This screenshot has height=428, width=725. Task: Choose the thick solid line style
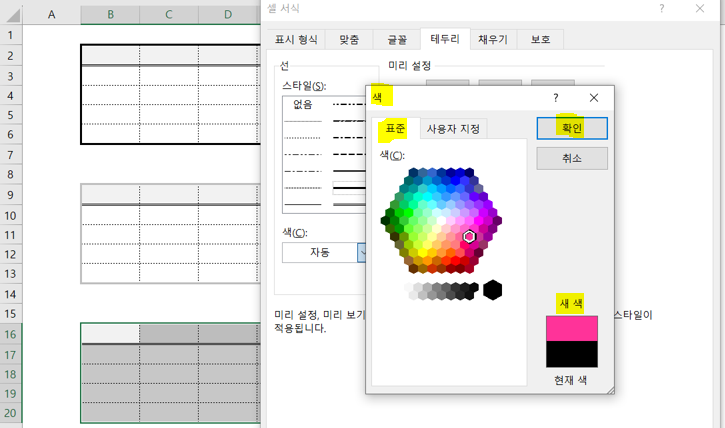(x=350, y=188)
